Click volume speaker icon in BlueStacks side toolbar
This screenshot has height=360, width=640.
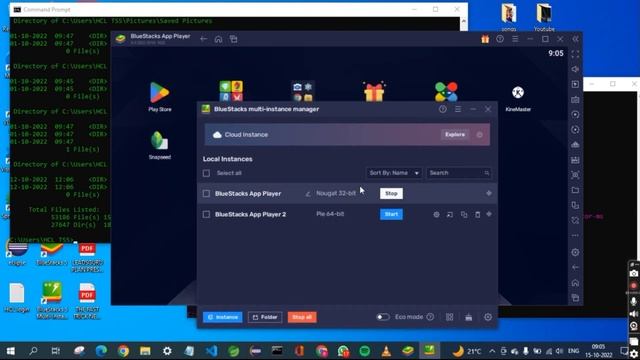tap(576, 69)
